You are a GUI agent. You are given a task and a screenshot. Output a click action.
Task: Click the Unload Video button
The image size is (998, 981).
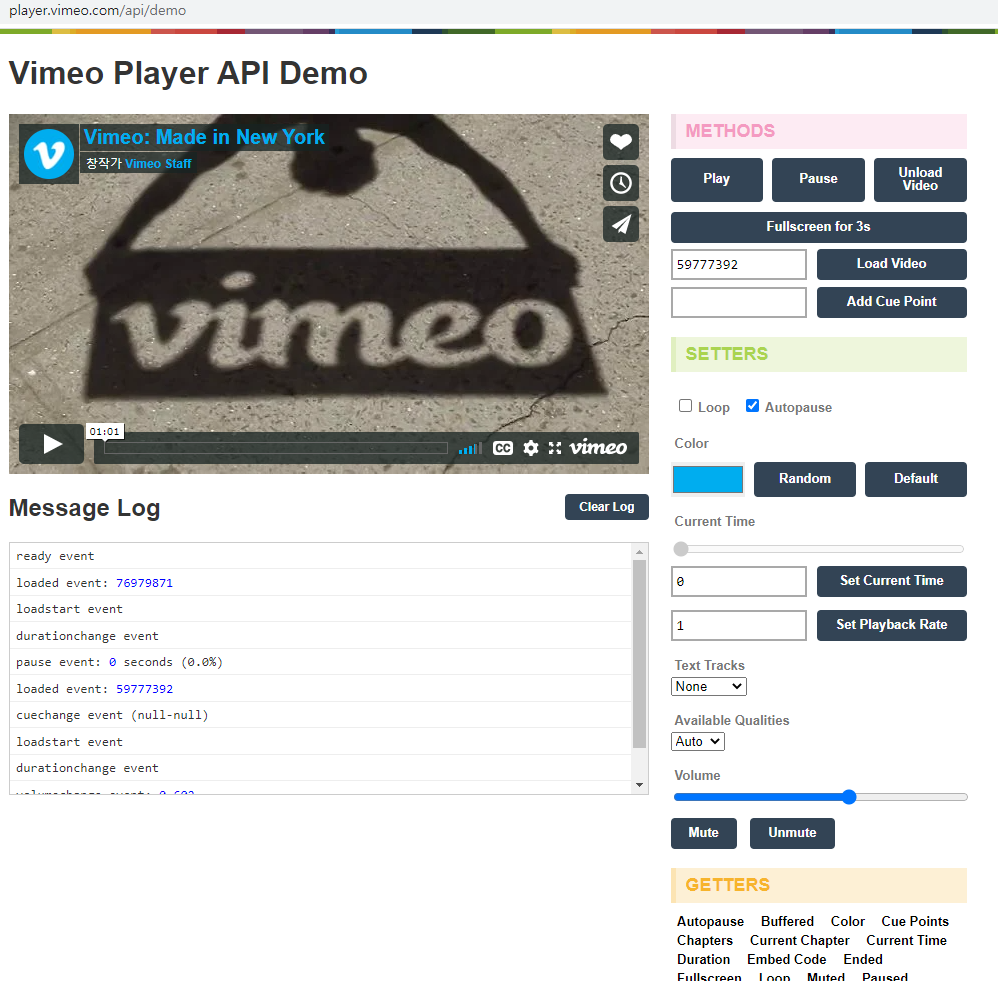coord(920,180)
